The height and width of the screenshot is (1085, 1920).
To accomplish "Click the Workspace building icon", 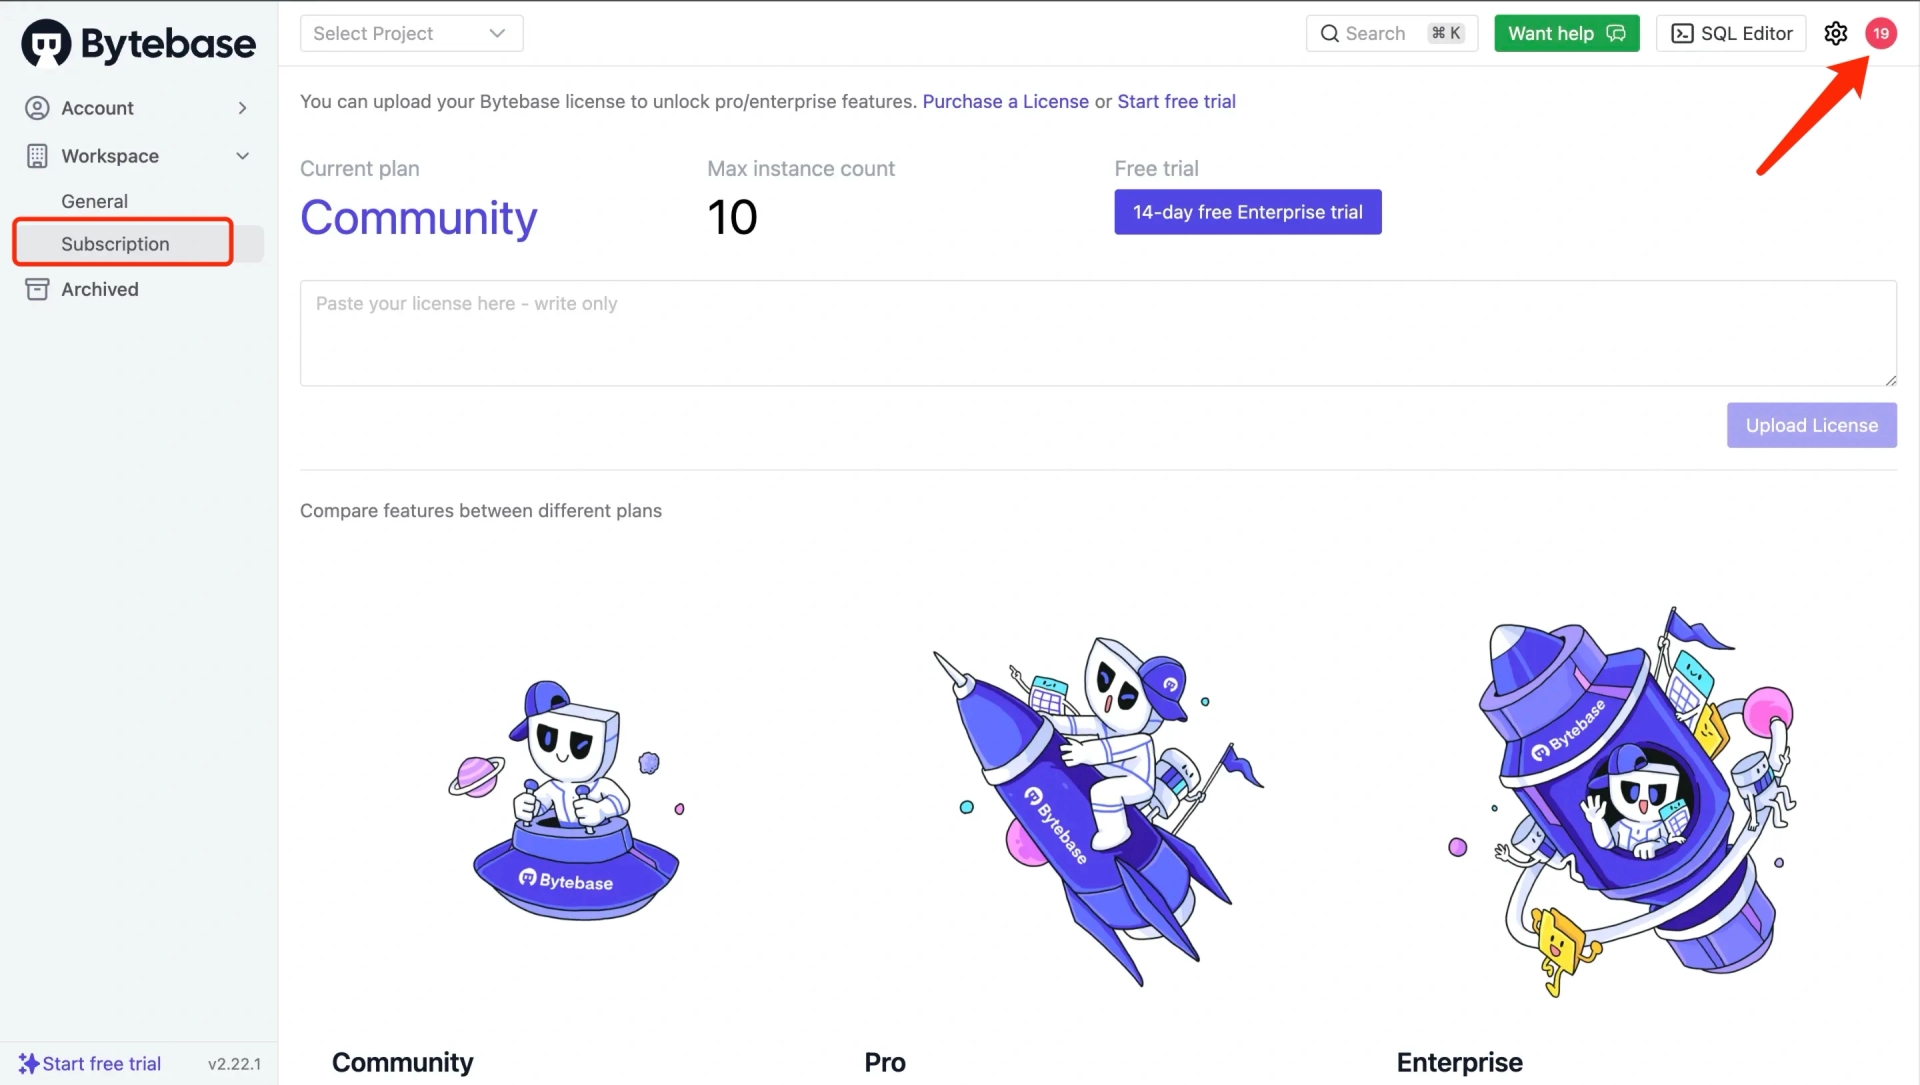I will 37,156.
